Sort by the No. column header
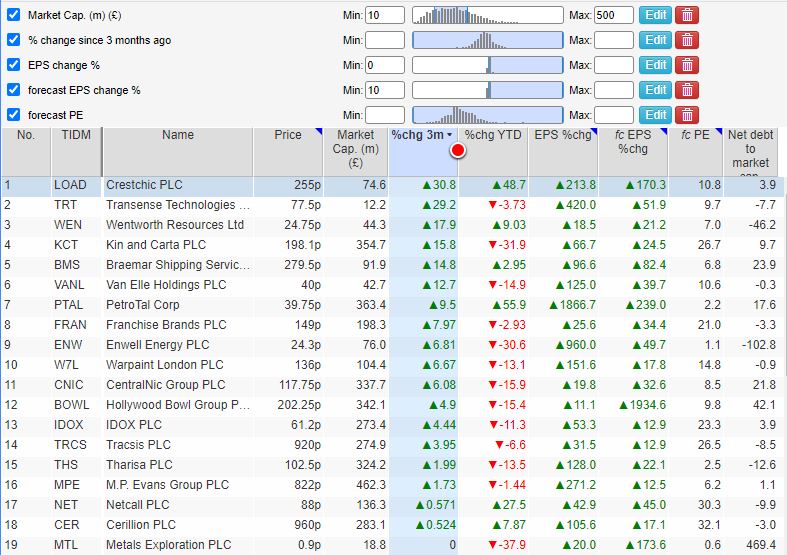The height and width of the screenshot is (555, 787). tap(26, 151)
